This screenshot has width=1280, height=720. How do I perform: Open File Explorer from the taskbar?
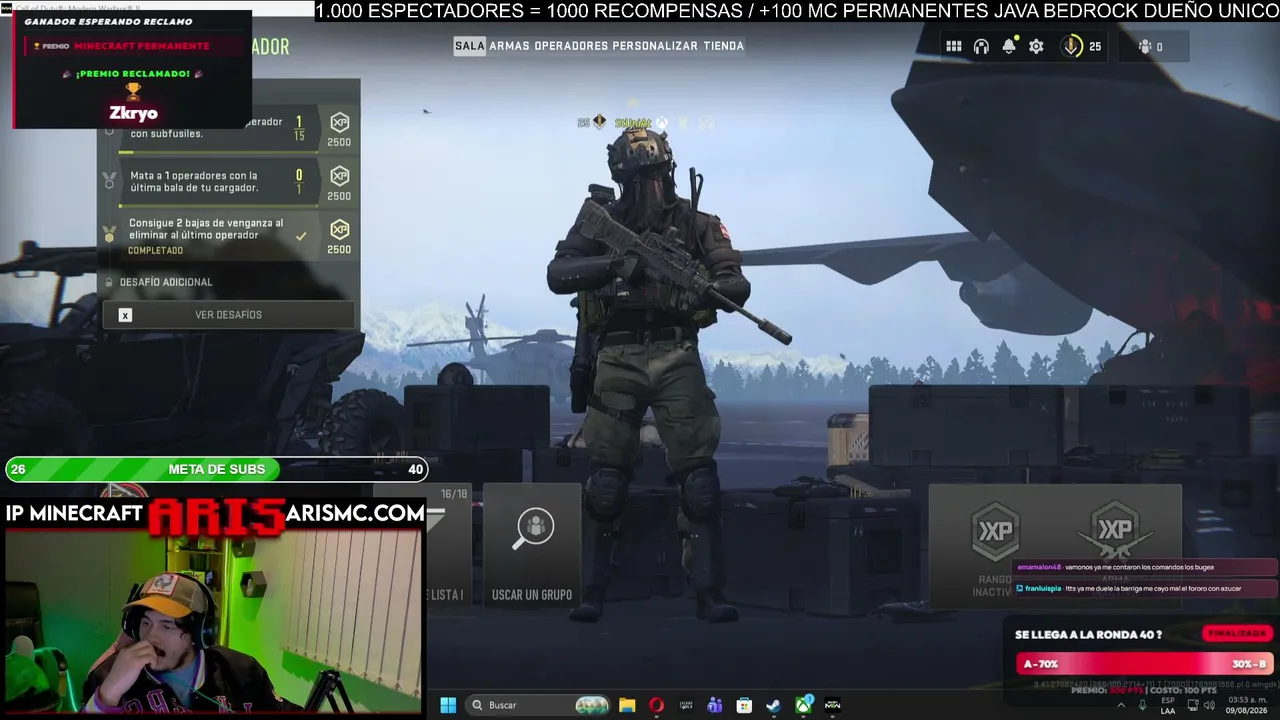tap(627, 705)
